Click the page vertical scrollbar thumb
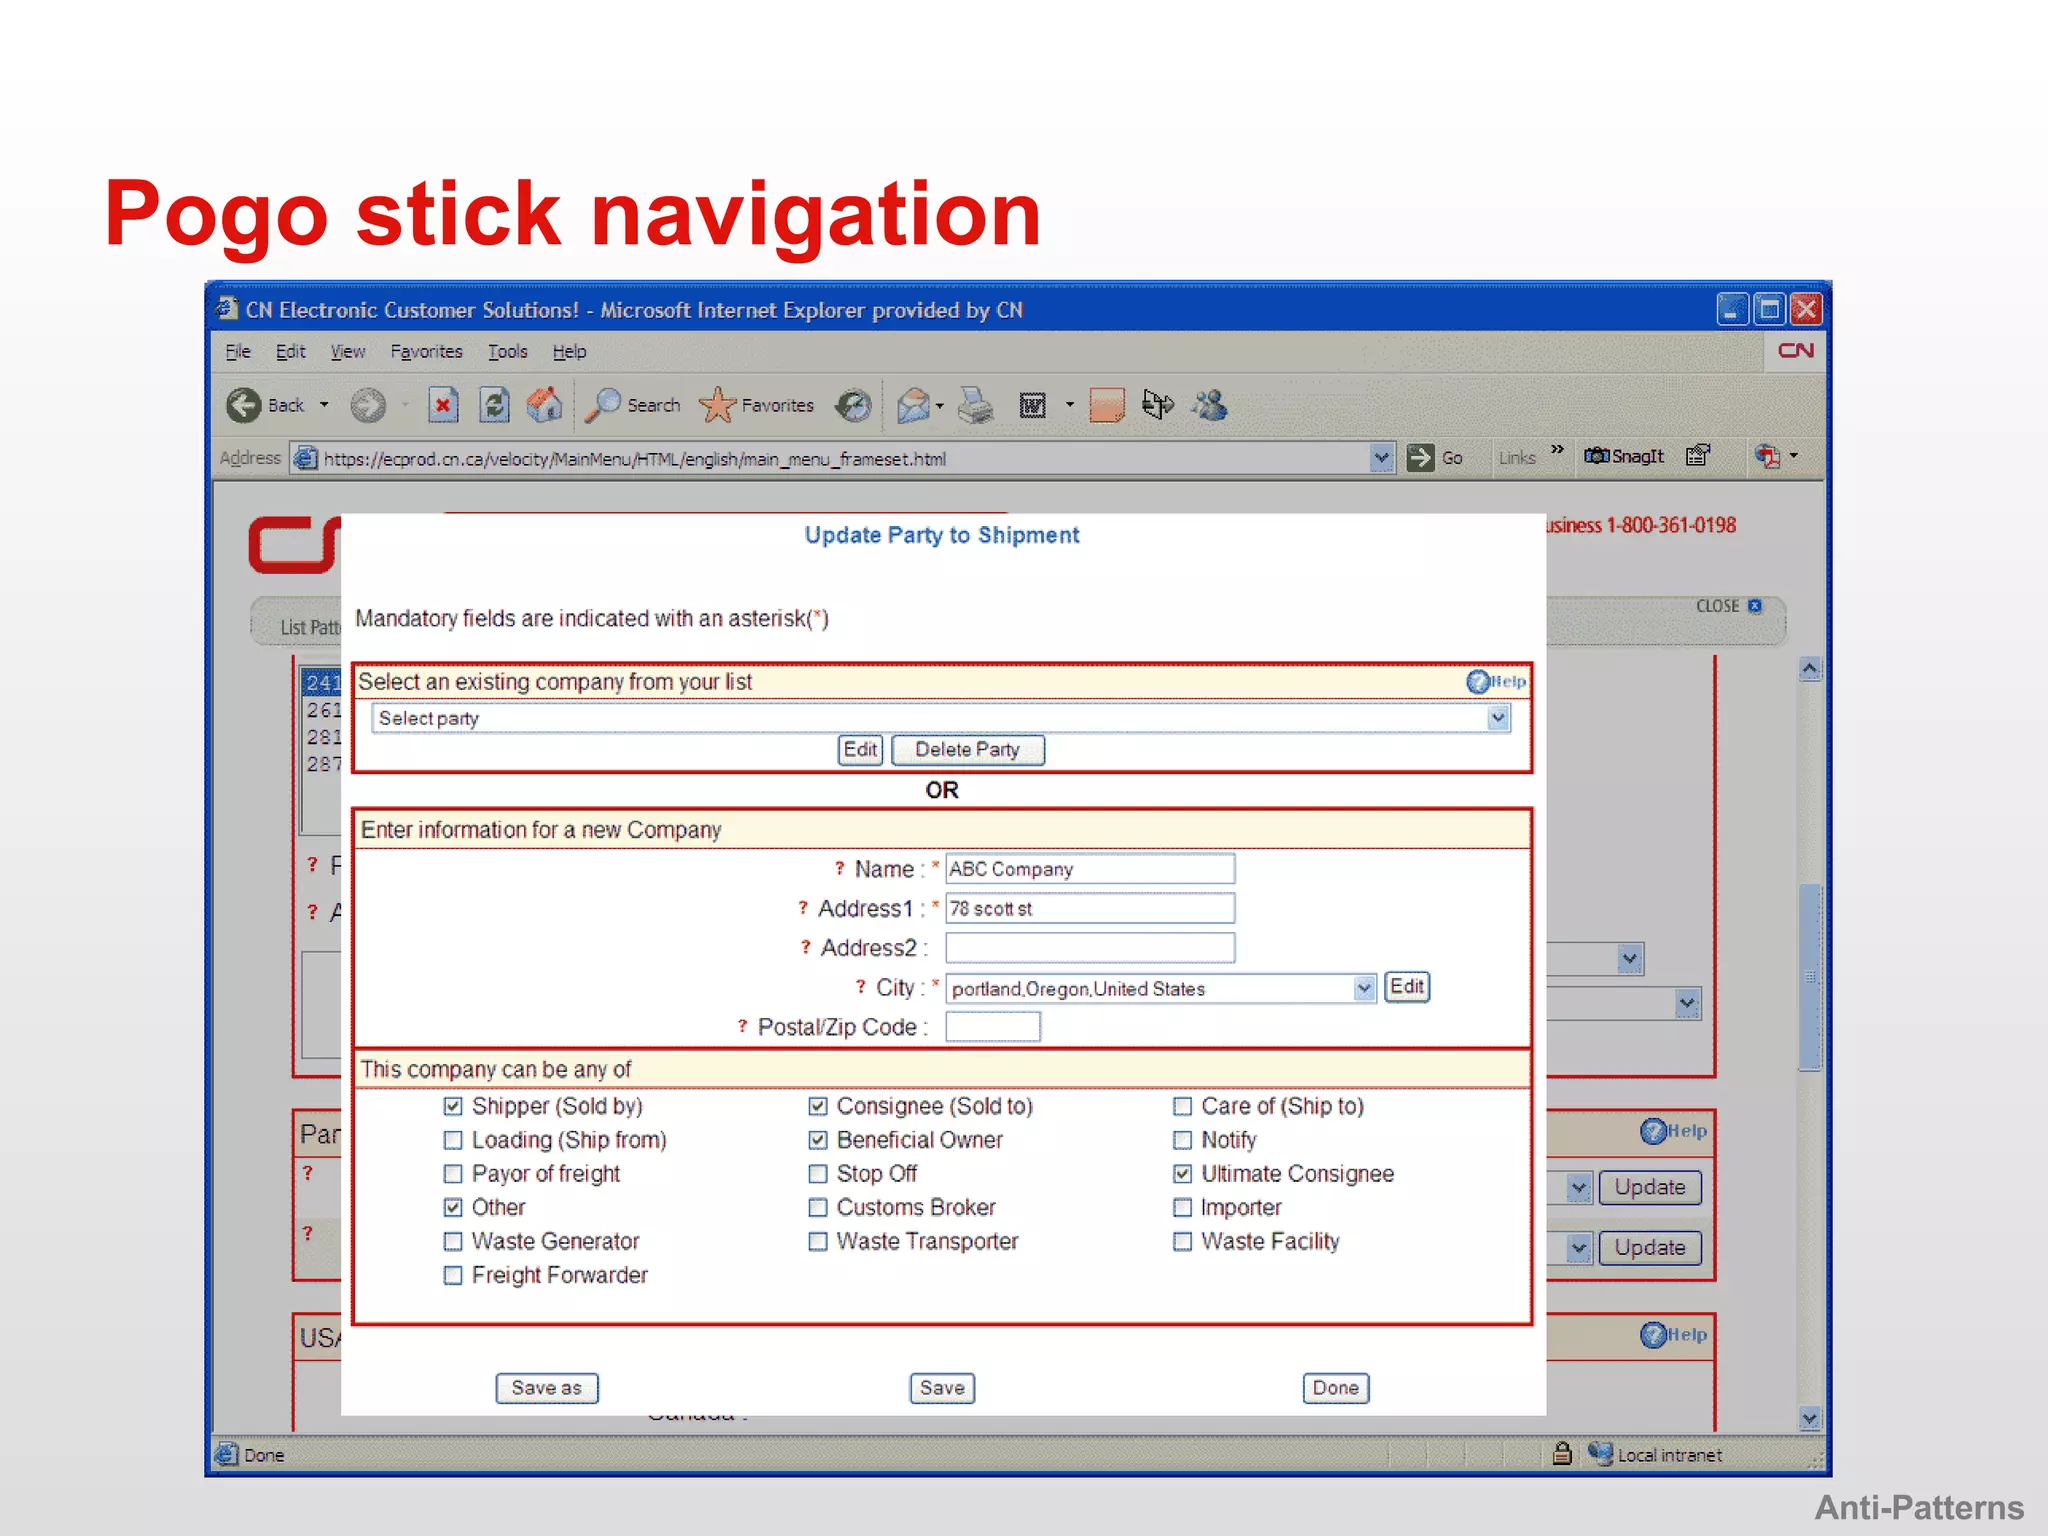This screenshot has width=2048, height=1536. (x=1809, y=978)
